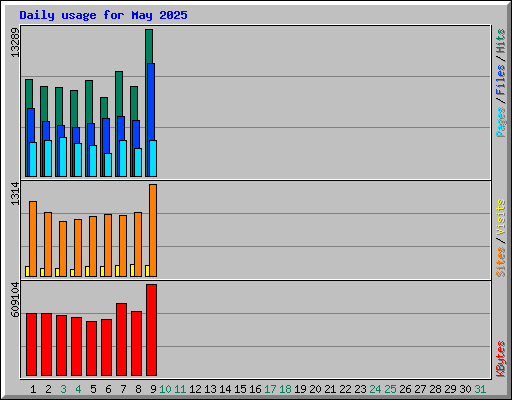Click the yellow Visits bar for day 8

pos(132,270)
